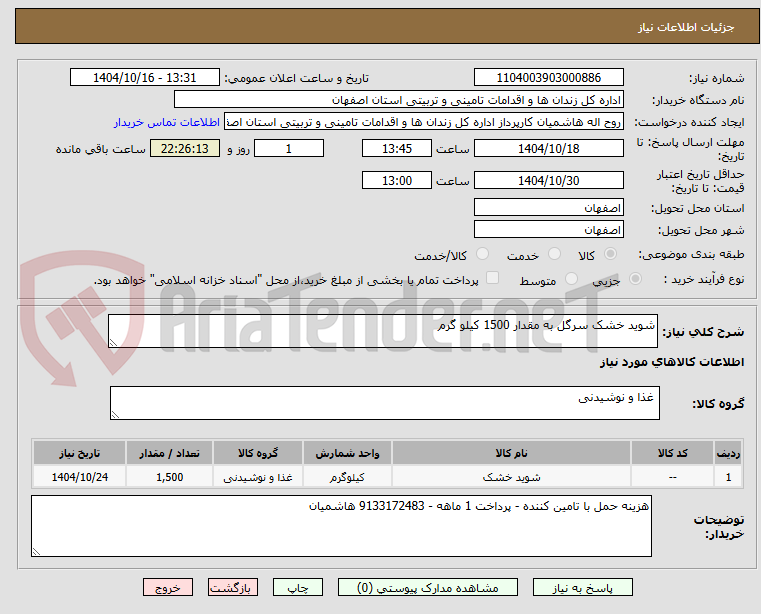This screenshot has height=614, width=761.
Task: Click the response deadline date 1404/10/18
Action: 548,148
